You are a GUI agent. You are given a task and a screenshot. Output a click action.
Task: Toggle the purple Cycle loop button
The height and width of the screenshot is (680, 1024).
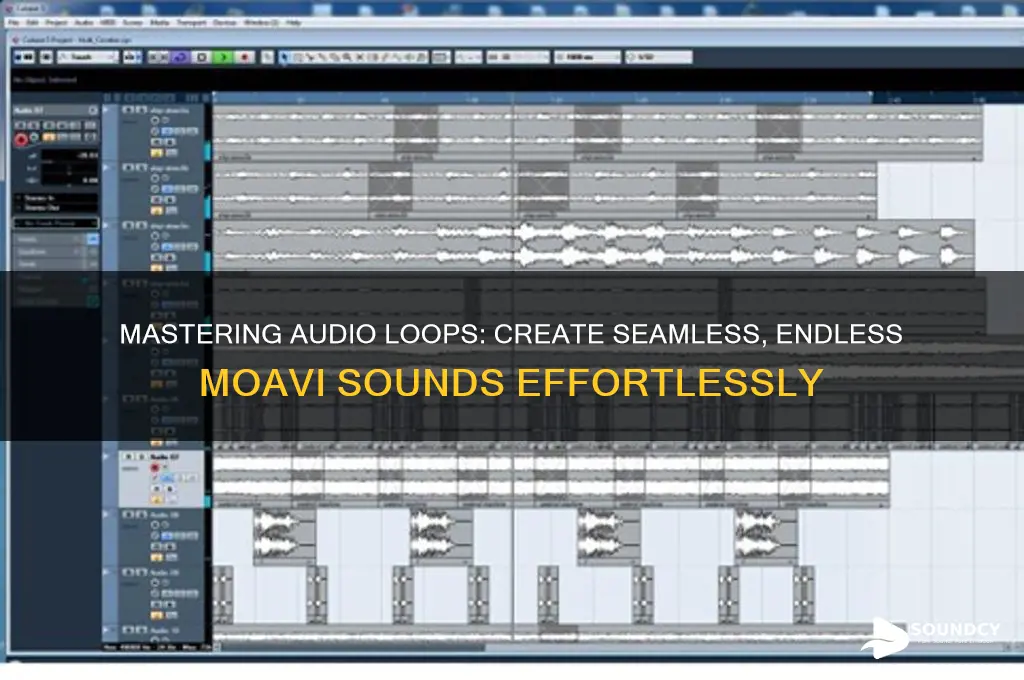[180, 57]
